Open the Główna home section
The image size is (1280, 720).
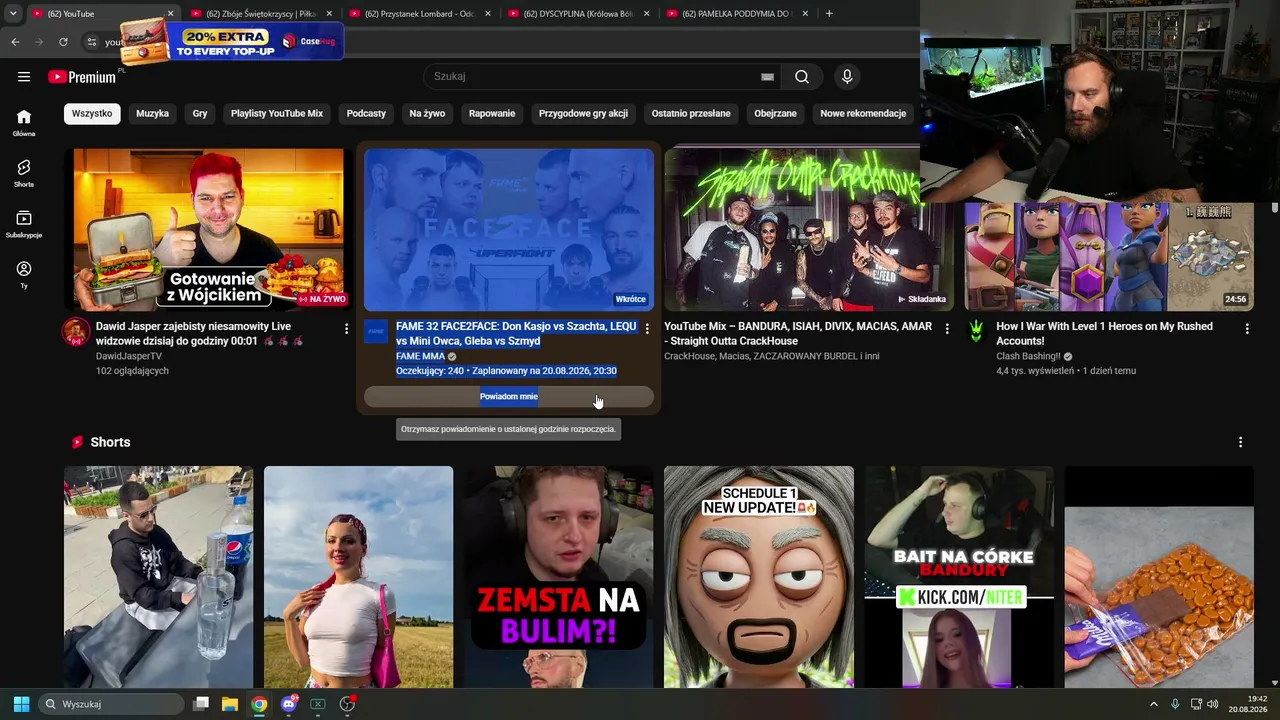coord(24,123)
